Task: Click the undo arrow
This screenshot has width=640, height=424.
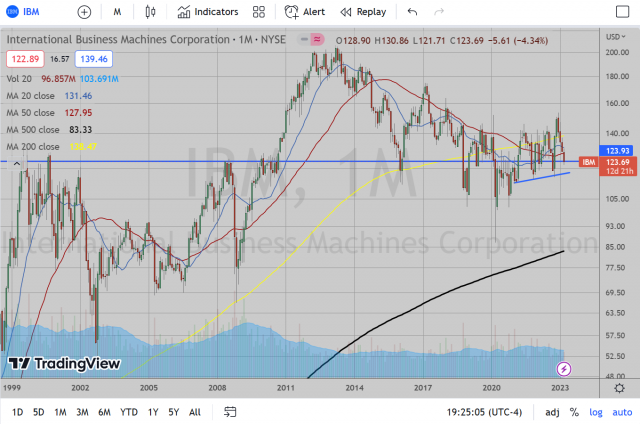Action: click(412, 12)
